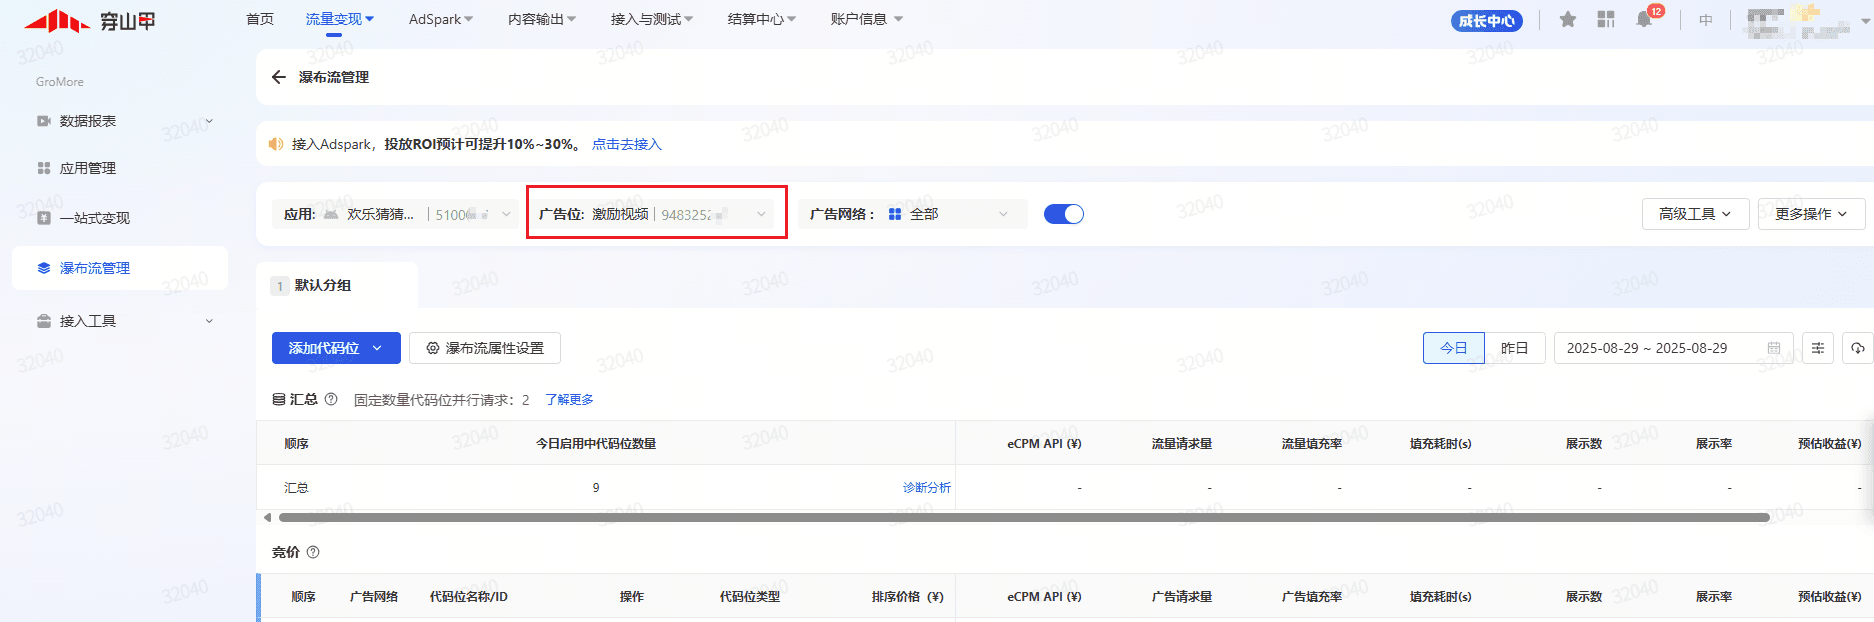1874x622 pixels.
Task: Open the 账户信息 menu
Action: 867,19
